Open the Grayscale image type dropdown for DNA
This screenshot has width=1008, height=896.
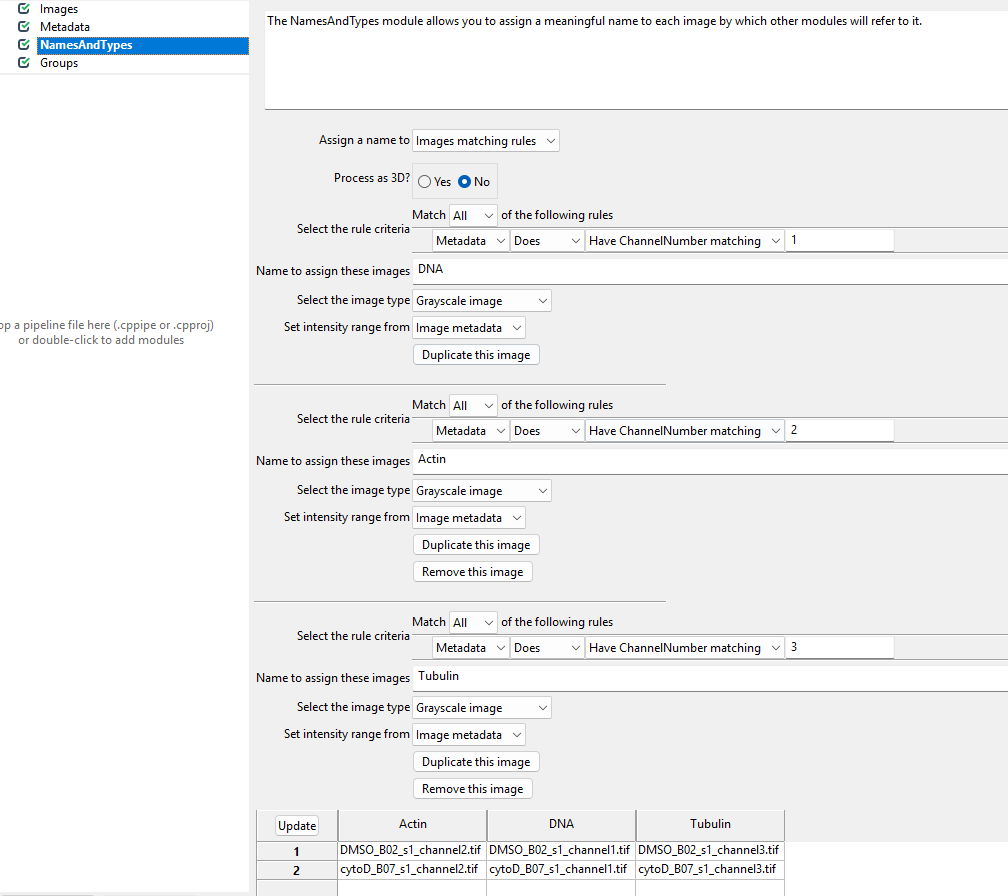click(x=481, y=300)
